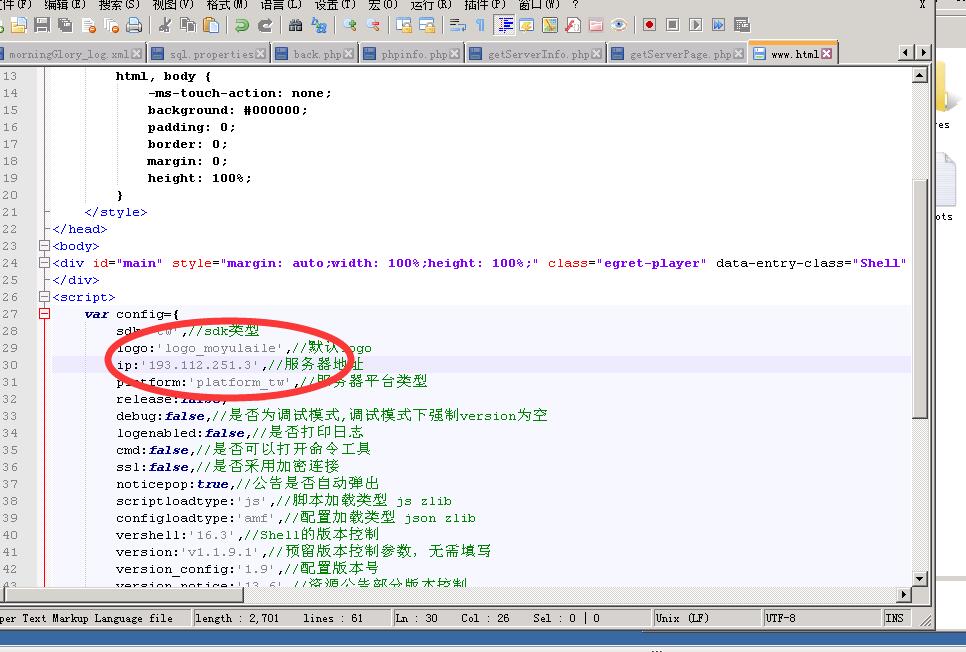Click the Open file toolbar icon

coord(18,25)
